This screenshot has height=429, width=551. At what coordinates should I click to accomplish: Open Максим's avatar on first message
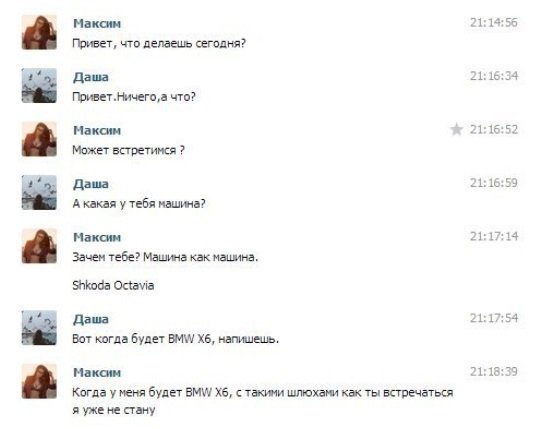coord(39,32)
